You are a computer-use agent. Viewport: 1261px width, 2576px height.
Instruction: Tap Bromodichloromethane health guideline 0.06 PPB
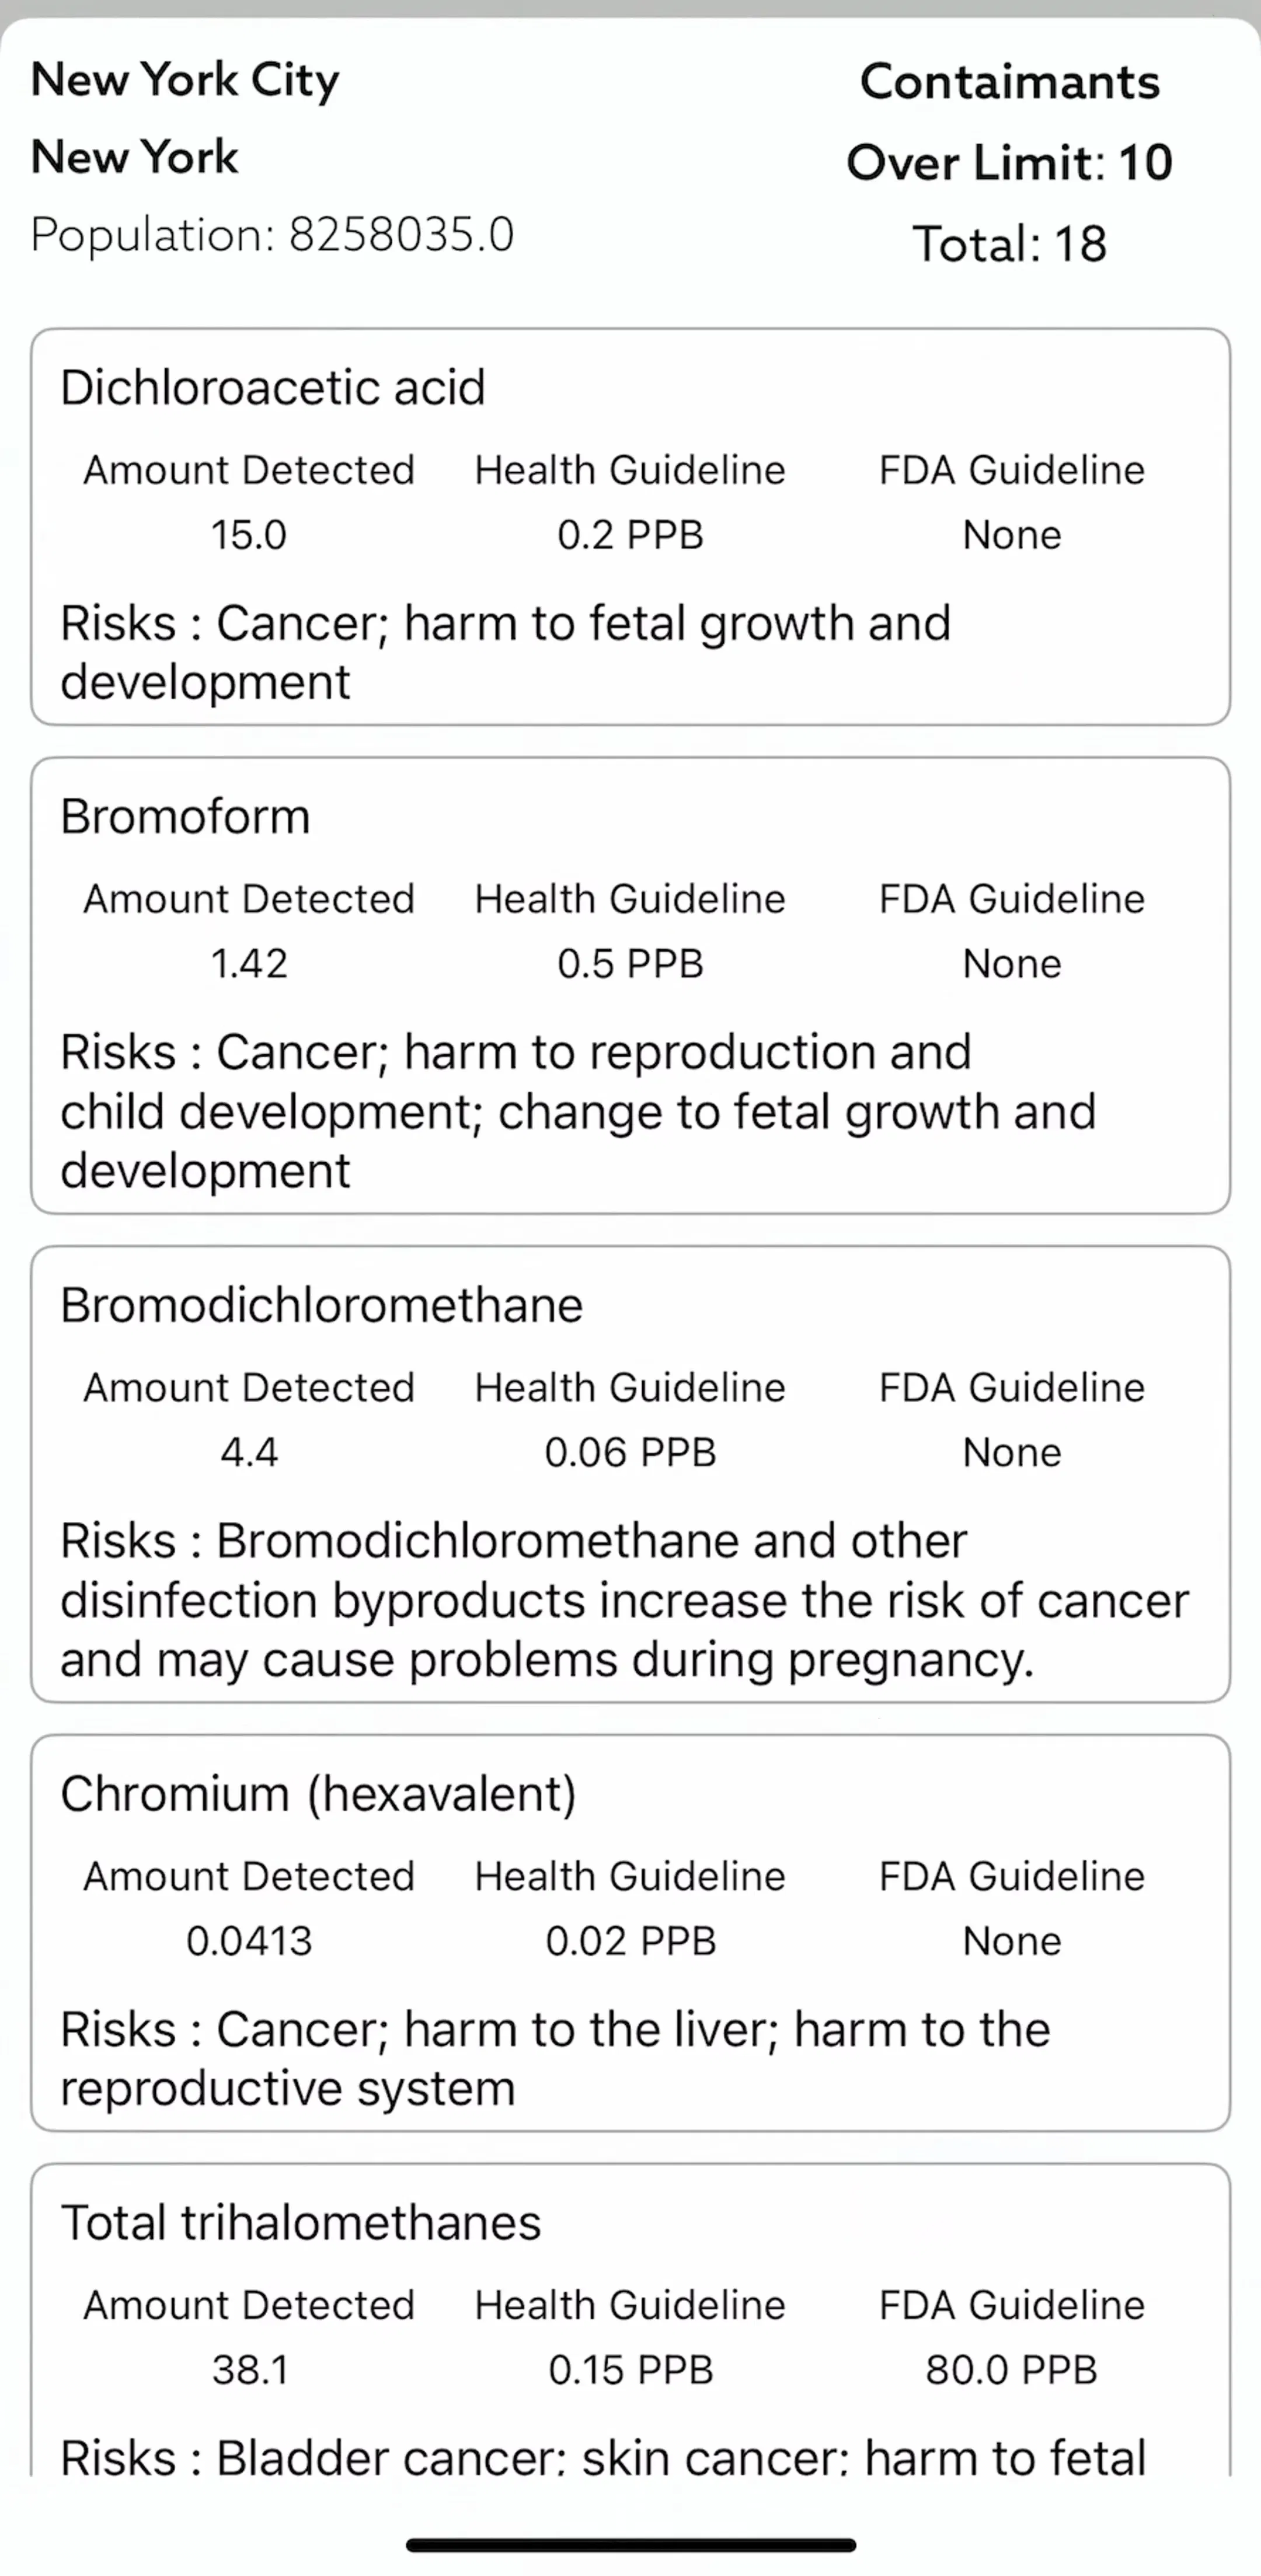(x=630, y=1453)
